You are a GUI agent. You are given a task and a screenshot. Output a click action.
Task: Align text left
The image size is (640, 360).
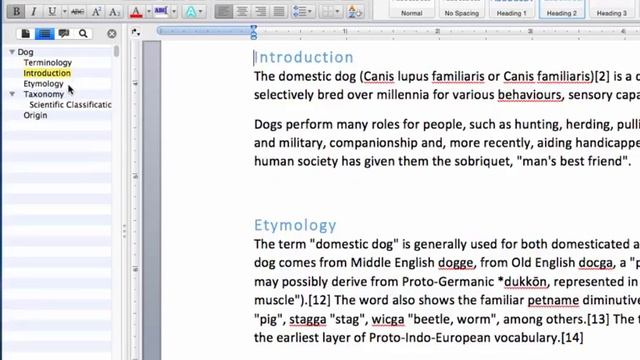click(224, 11)
